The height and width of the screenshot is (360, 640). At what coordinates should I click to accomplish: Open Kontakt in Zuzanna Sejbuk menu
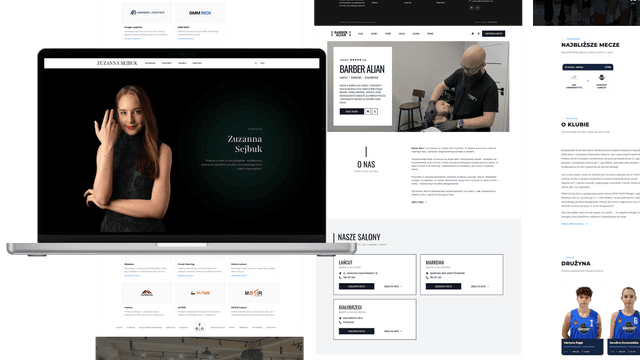pyautogui.click(x=197, y=63)
